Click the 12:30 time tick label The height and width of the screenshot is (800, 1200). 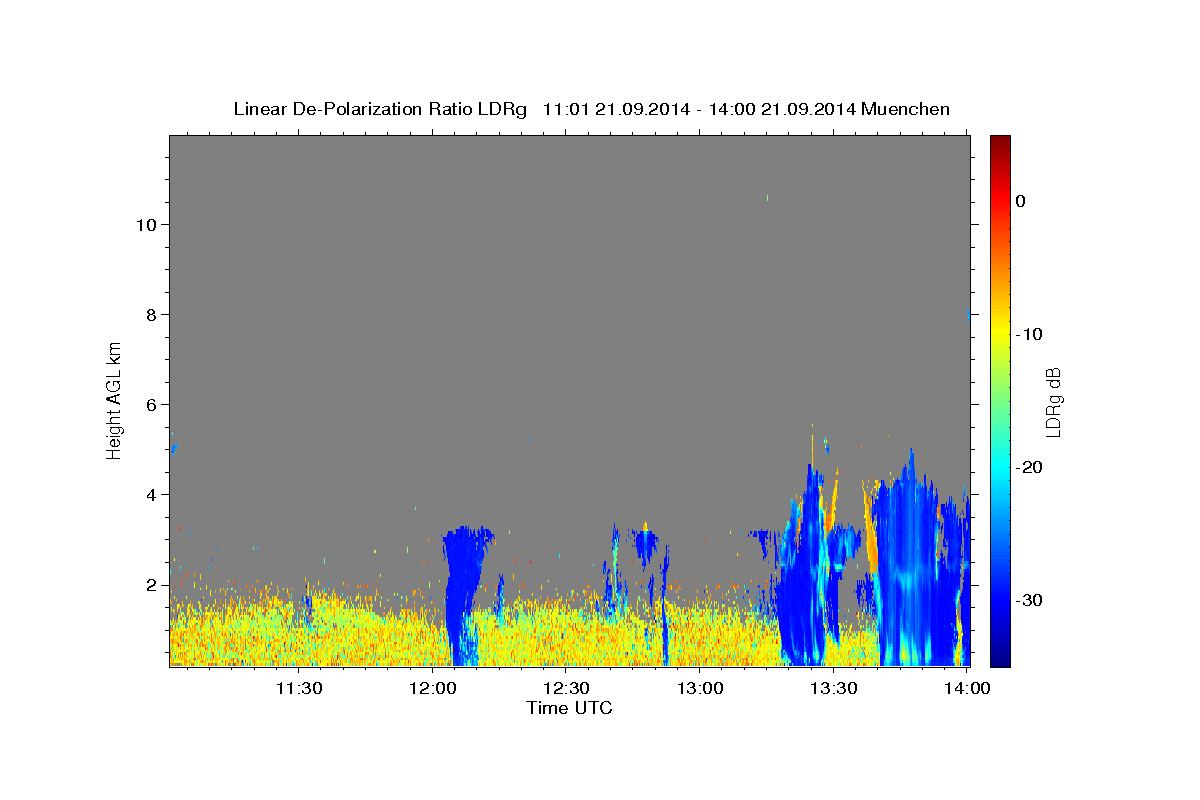pos(566,688)
